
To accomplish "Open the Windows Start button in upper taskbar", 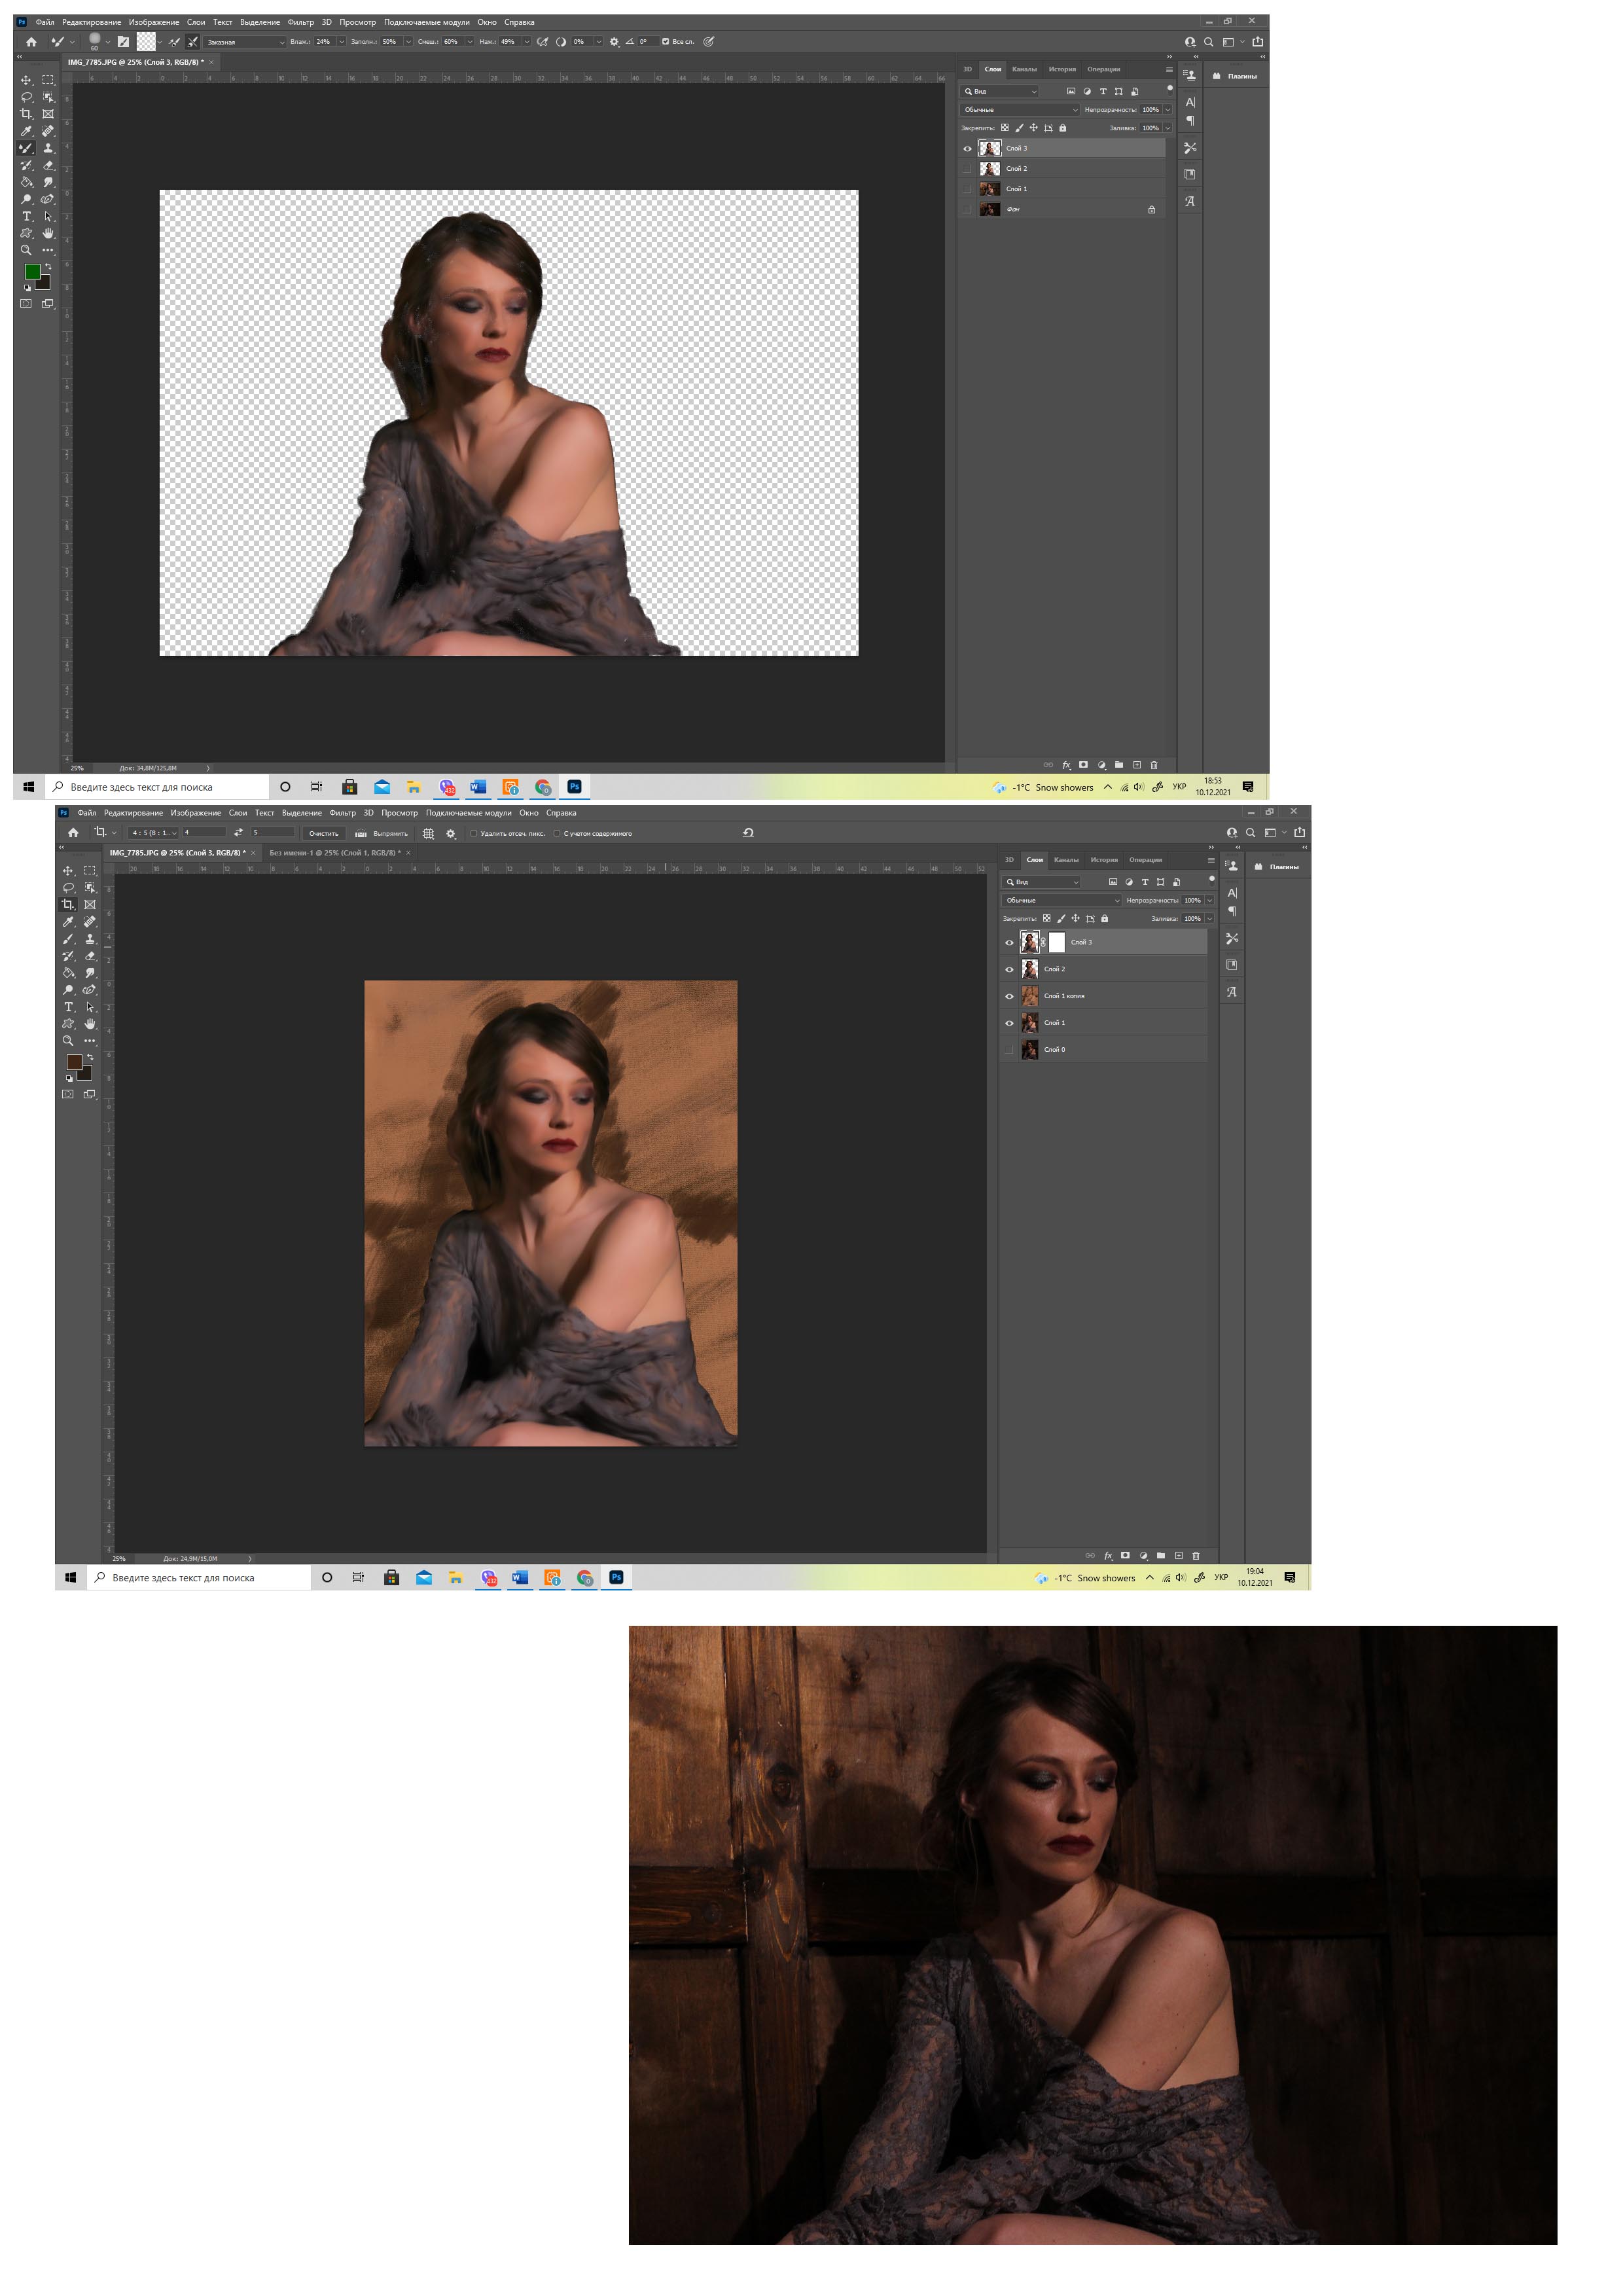I will [x=28, y=787].
